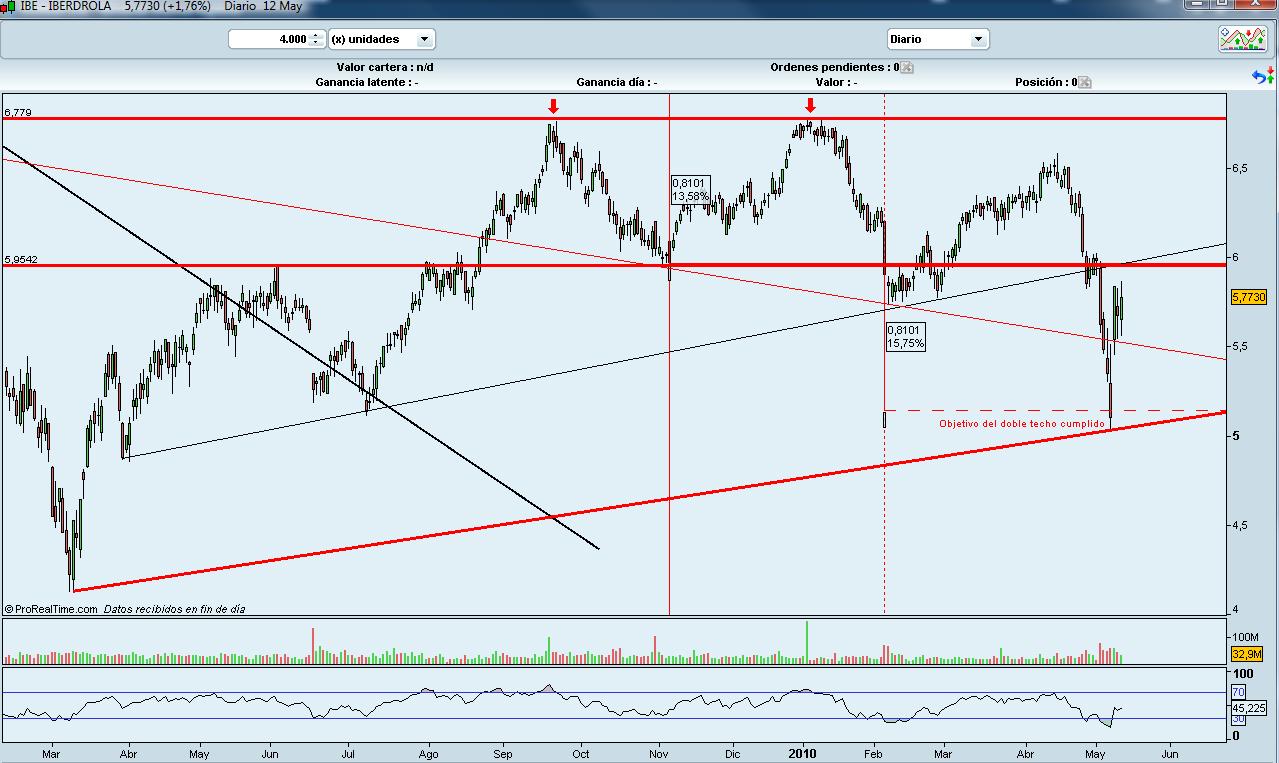Click the close position icon beside Posición

tap(1085, 83)
